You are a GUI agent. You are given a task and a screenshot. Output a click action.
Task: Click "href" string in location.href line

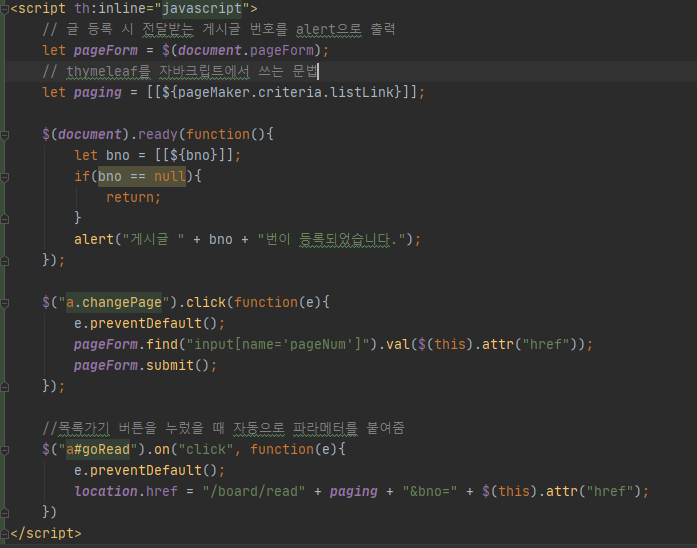coord(610,492)
